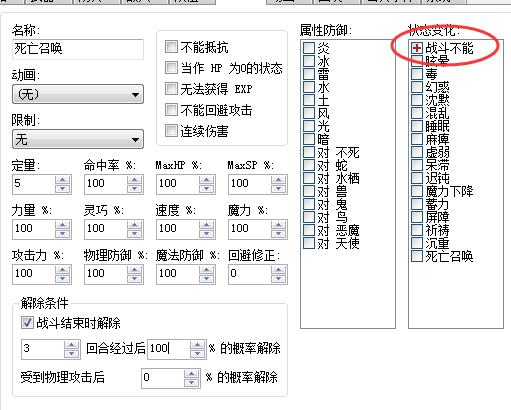Click the 定量 value field
Image resolution: width=511 pixels, height=410 pixels.
point(33,184)
